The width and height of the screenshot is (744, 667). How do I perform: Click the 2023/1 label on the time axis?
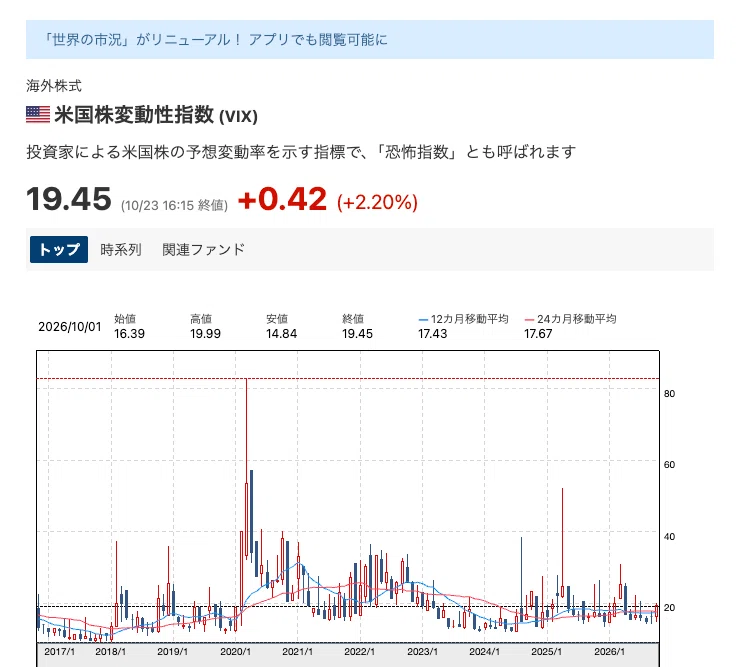pyautogui.click(x=422, y=651)
